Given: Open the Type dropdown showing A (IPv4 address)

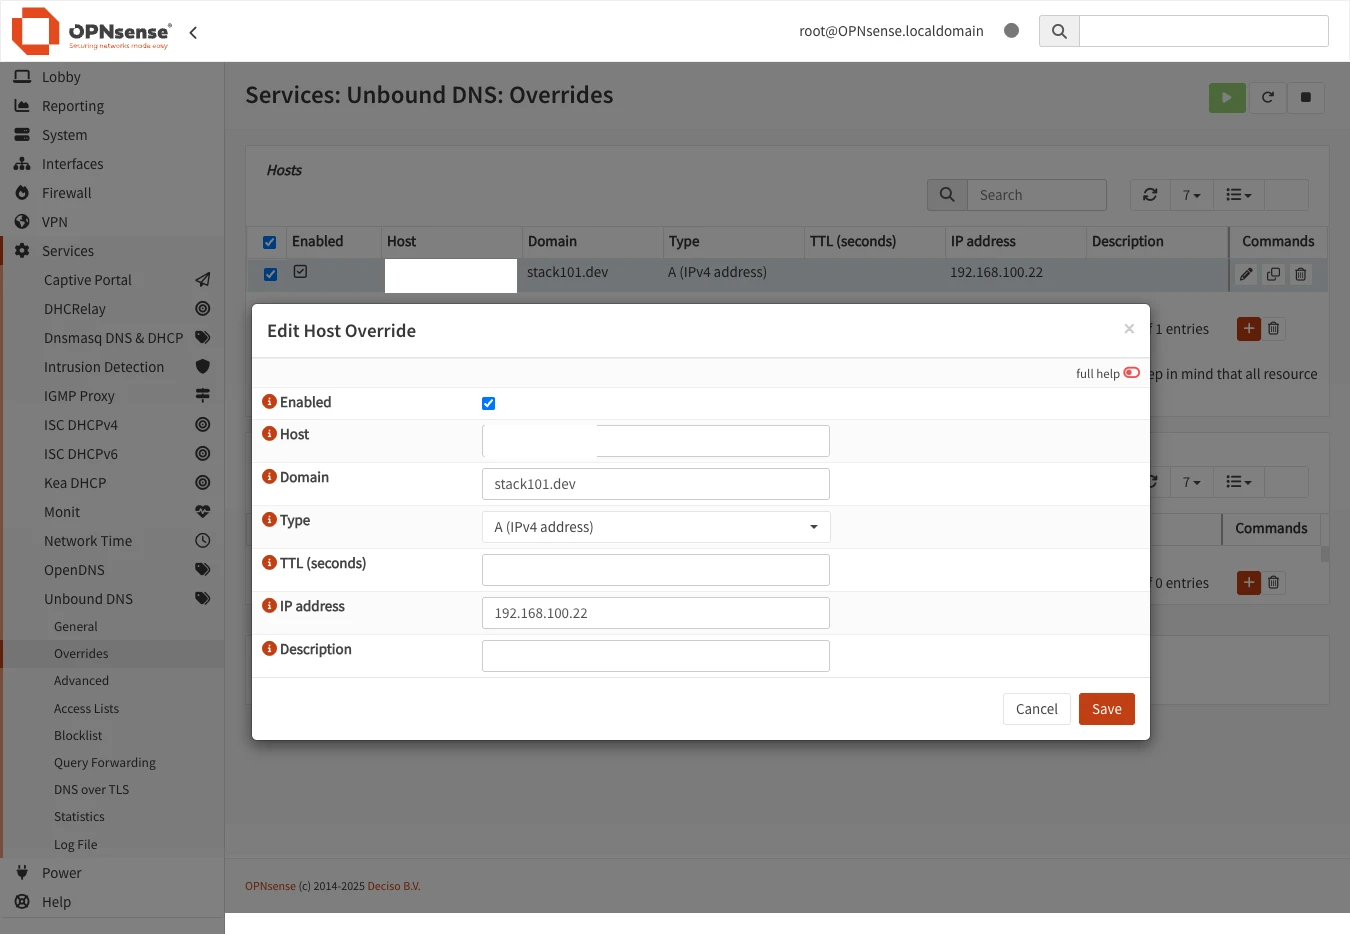Looking at the screenshot, I should pos(655,526).
